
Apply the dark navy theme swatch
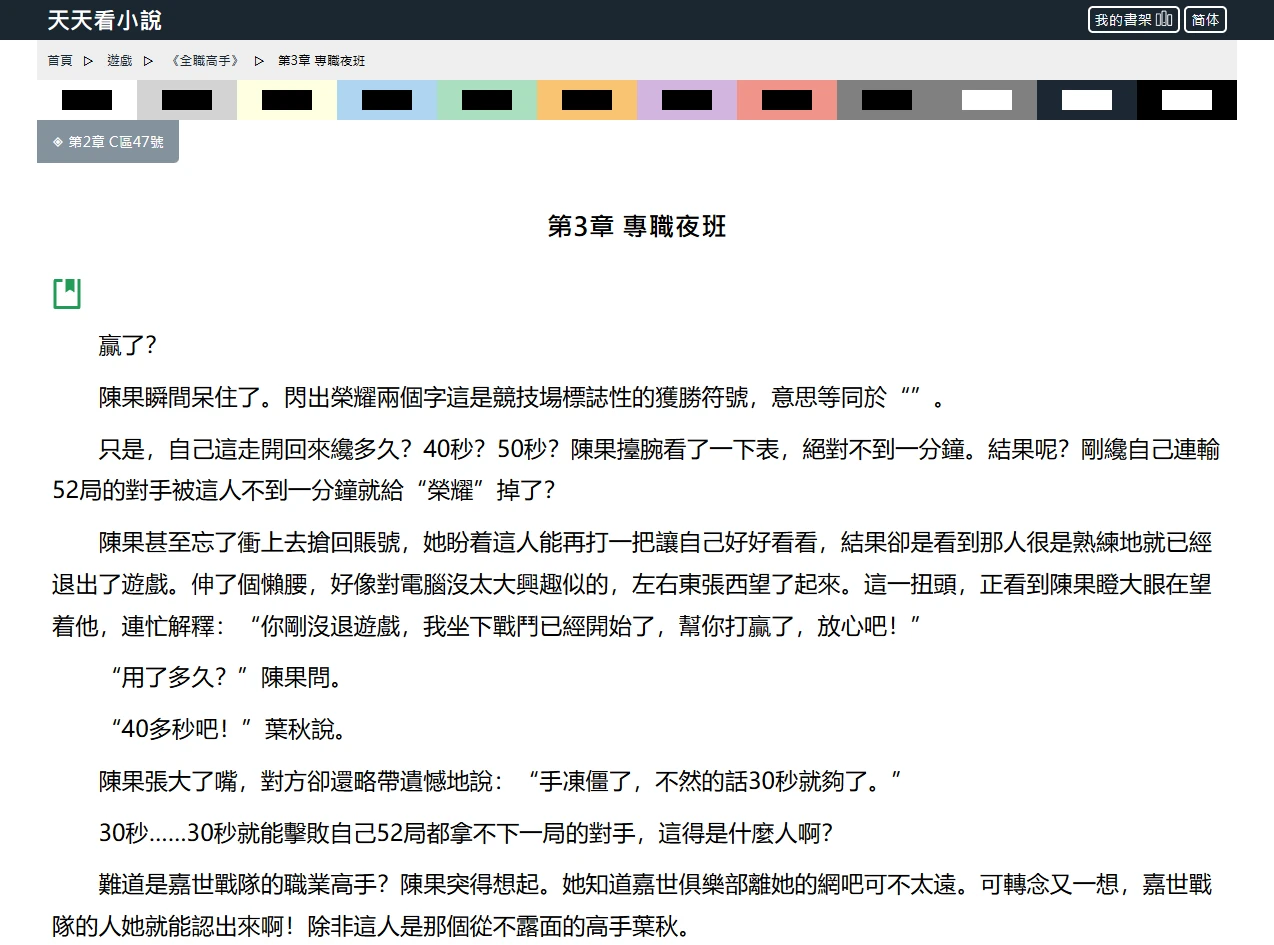coord(1087,100)
